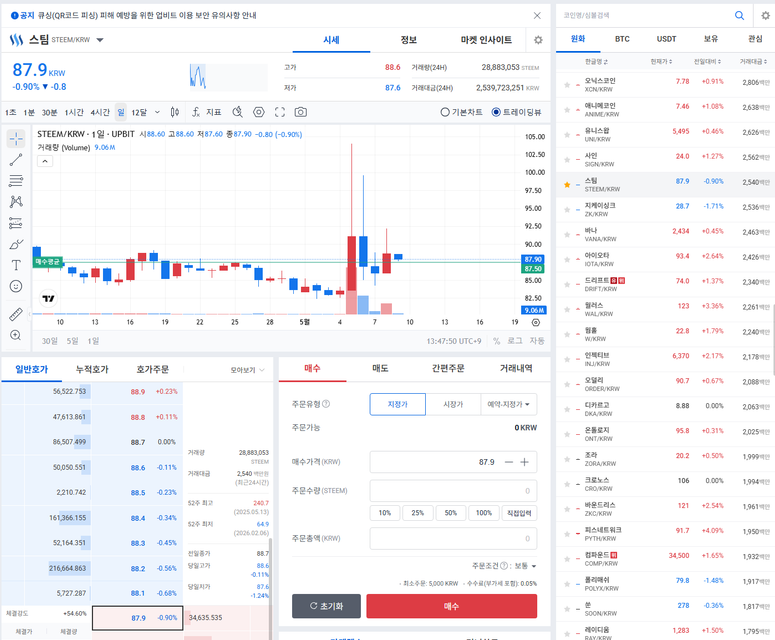
Task: Click the chart time-axis settings target icon
Action: click(x=535, y=322)
